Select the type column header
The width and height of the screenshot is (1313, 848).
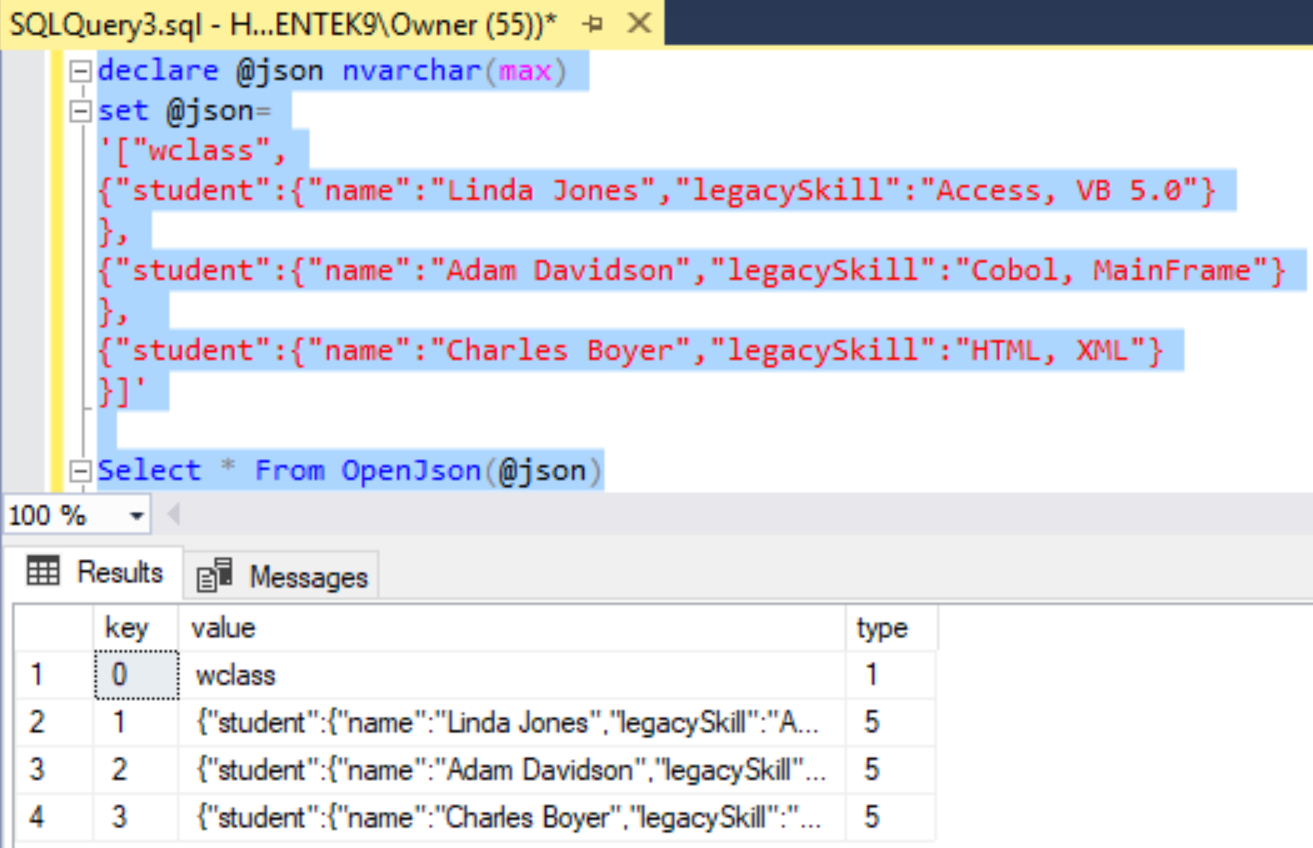pos(880,628)
